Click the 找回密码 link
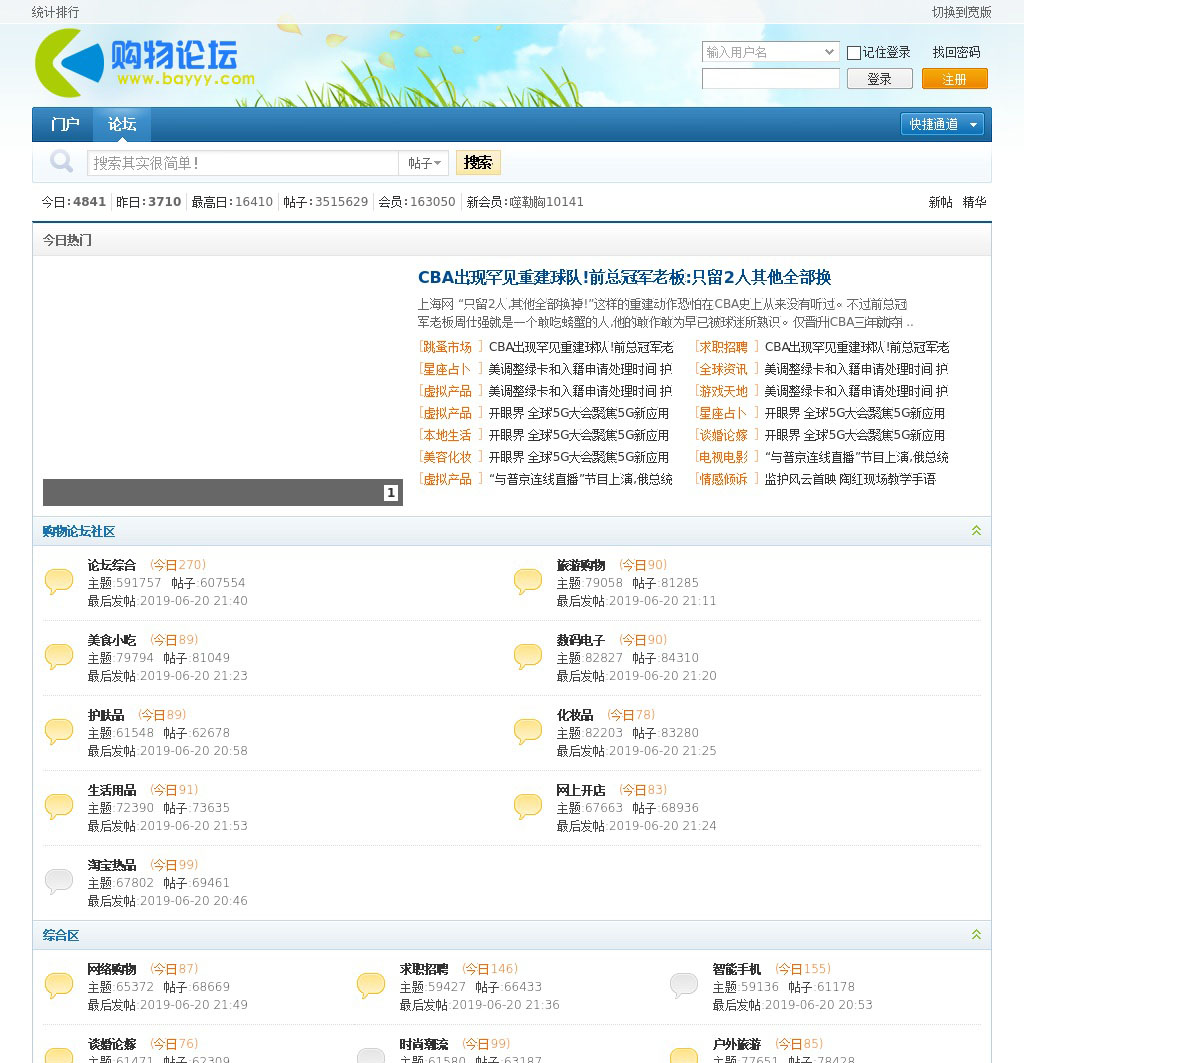The height and width of the screenshot is (1063, 1200). tap(956, 52)
